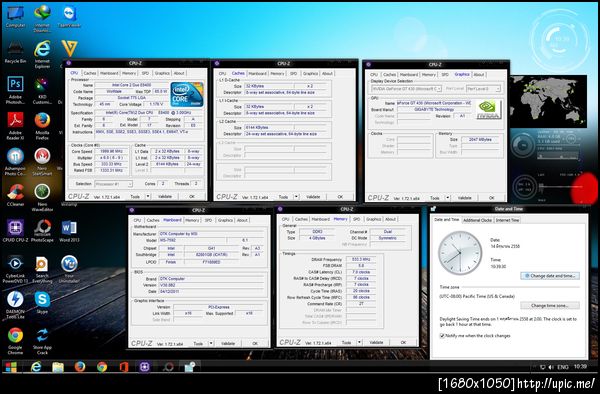Image resolution: width=600 pixels, height=394 pixels.
Task: Launch Word 2013 desktop shortcut
Action: click(x=69, y=231)
